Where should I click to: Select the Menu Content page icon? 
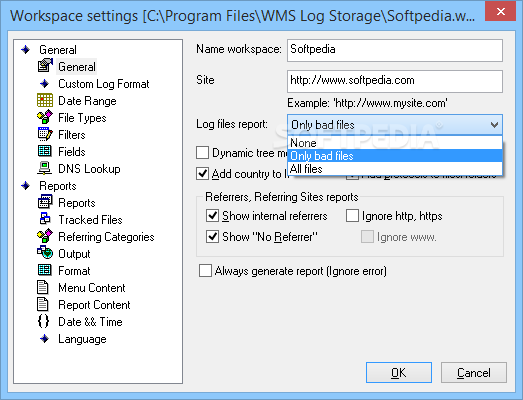(43, 288)
